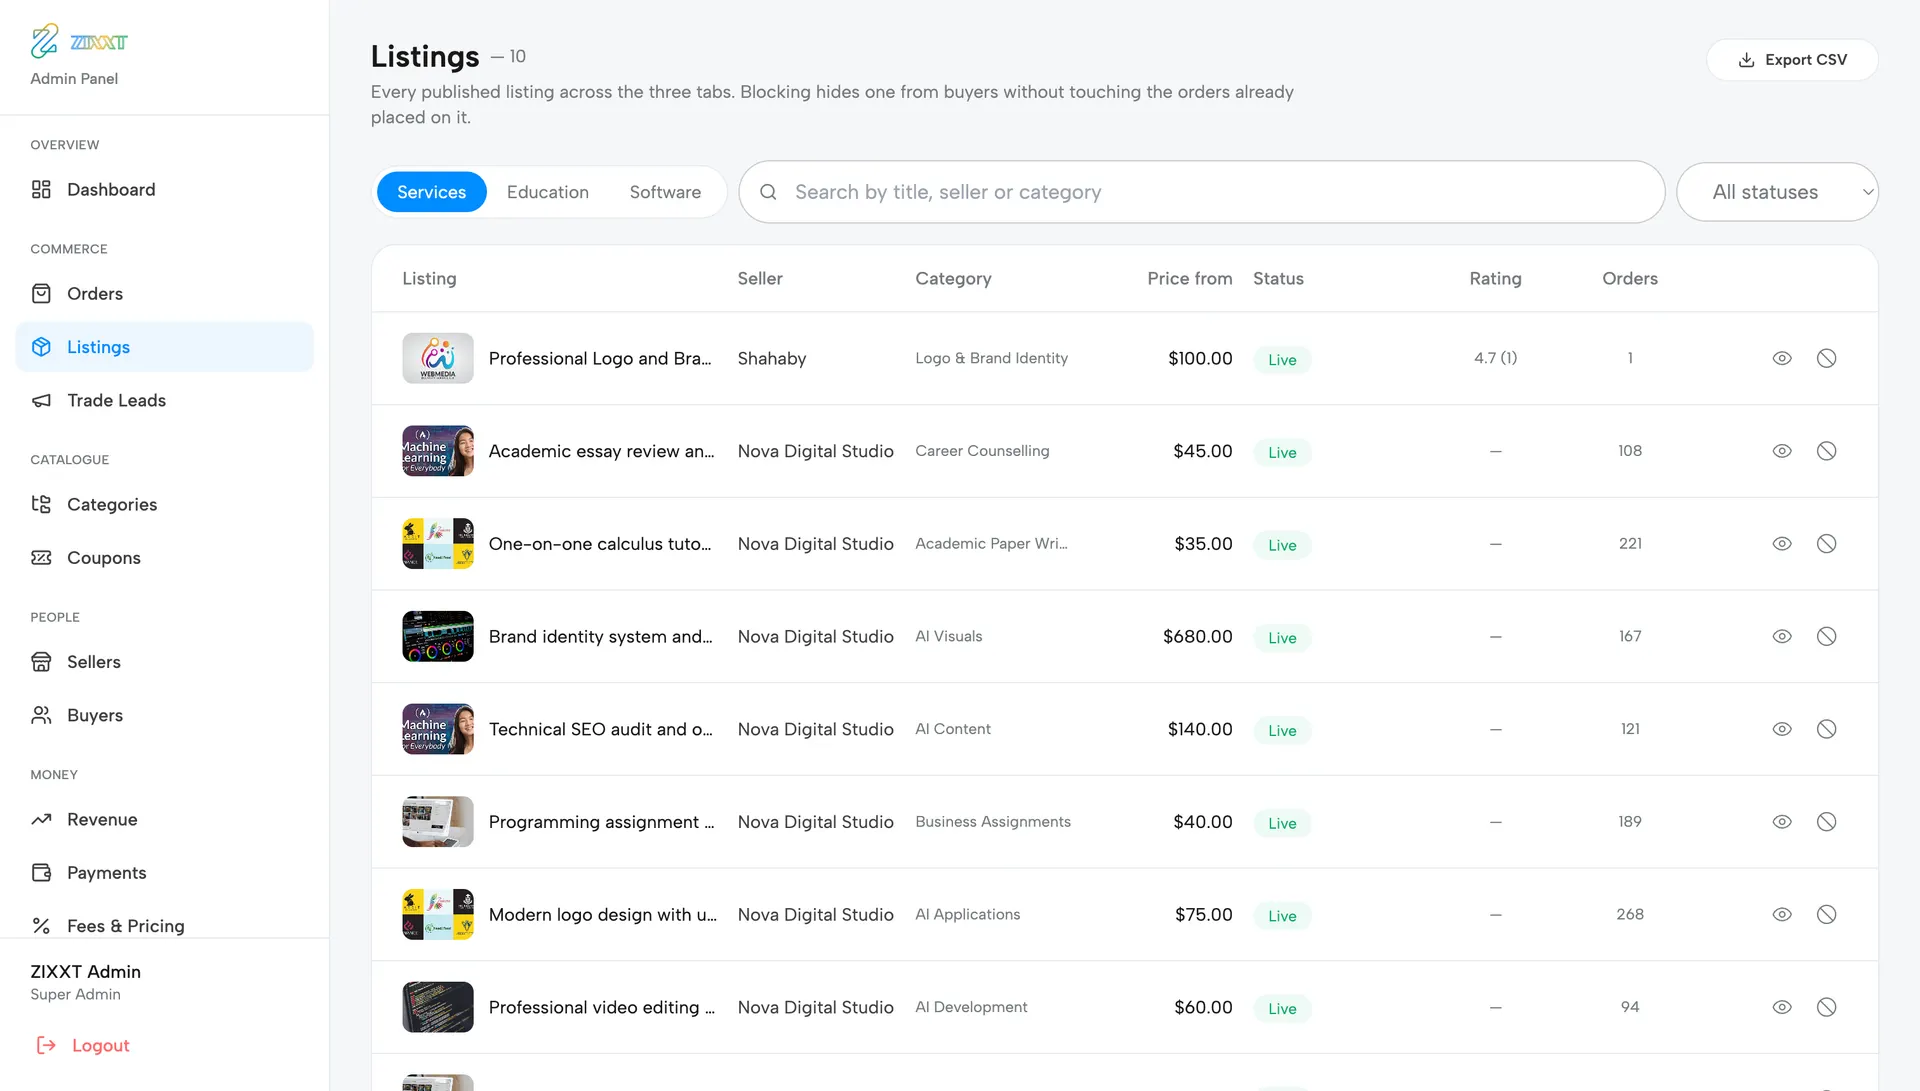Click the seller name Shahaby
Viewport: 1920px width, 1091px height.
tap(772, 359)
